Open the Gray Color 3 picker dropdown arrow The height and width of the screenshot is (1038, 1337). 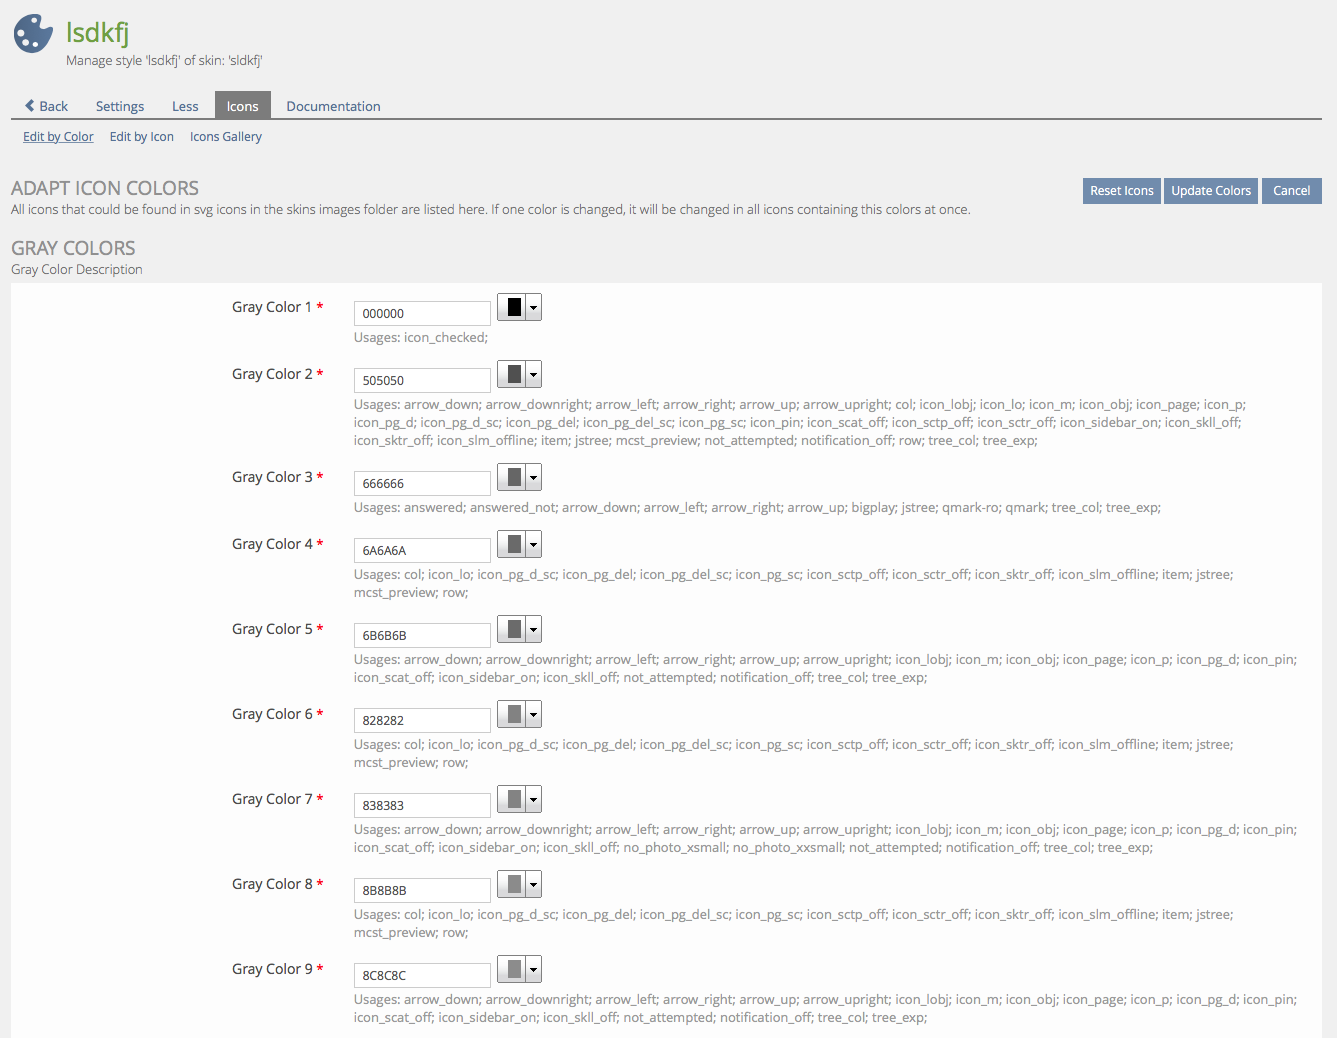tap(534, 478)
